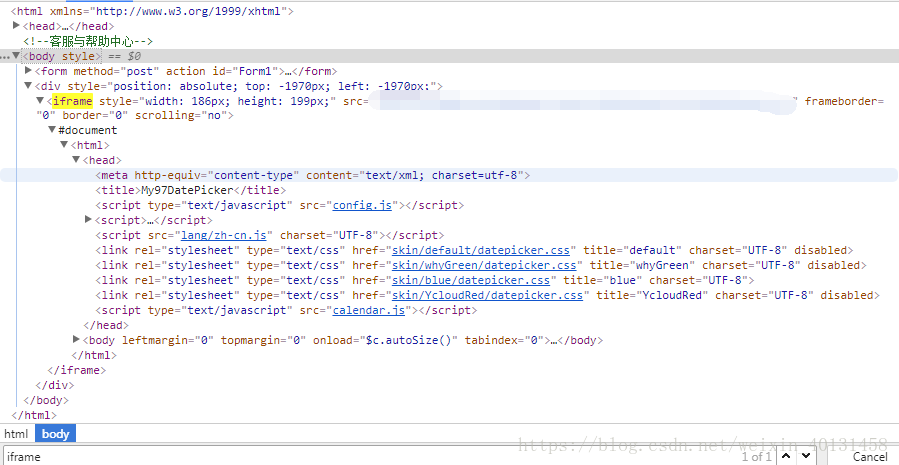The image size is (899, 465).
Task: Open skin/default/datepicker.css stylesheet link
Action: tap(481, 250)
